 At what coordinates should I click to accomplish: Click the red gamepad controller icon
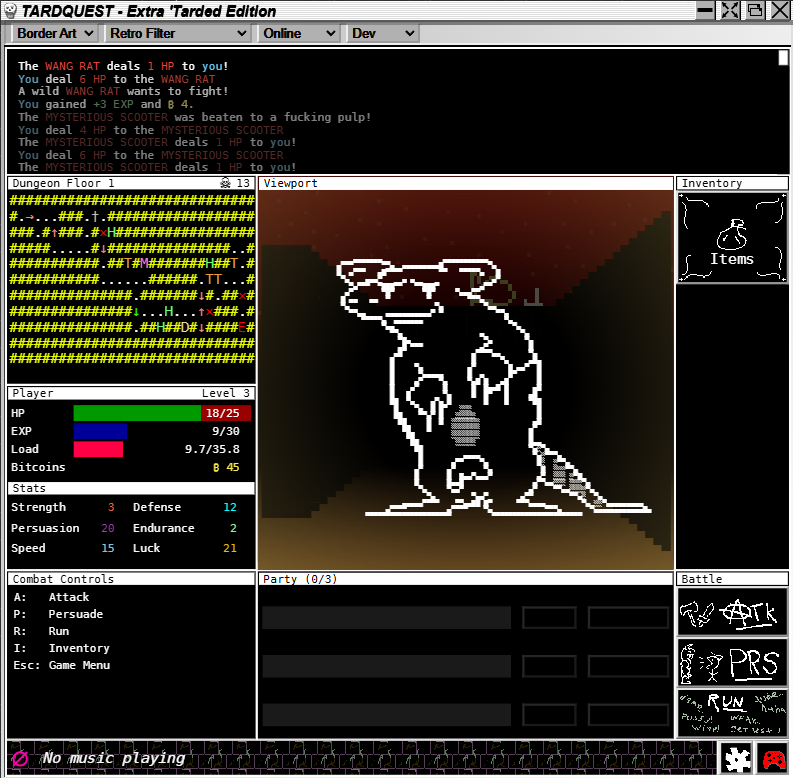coord(773,759)
